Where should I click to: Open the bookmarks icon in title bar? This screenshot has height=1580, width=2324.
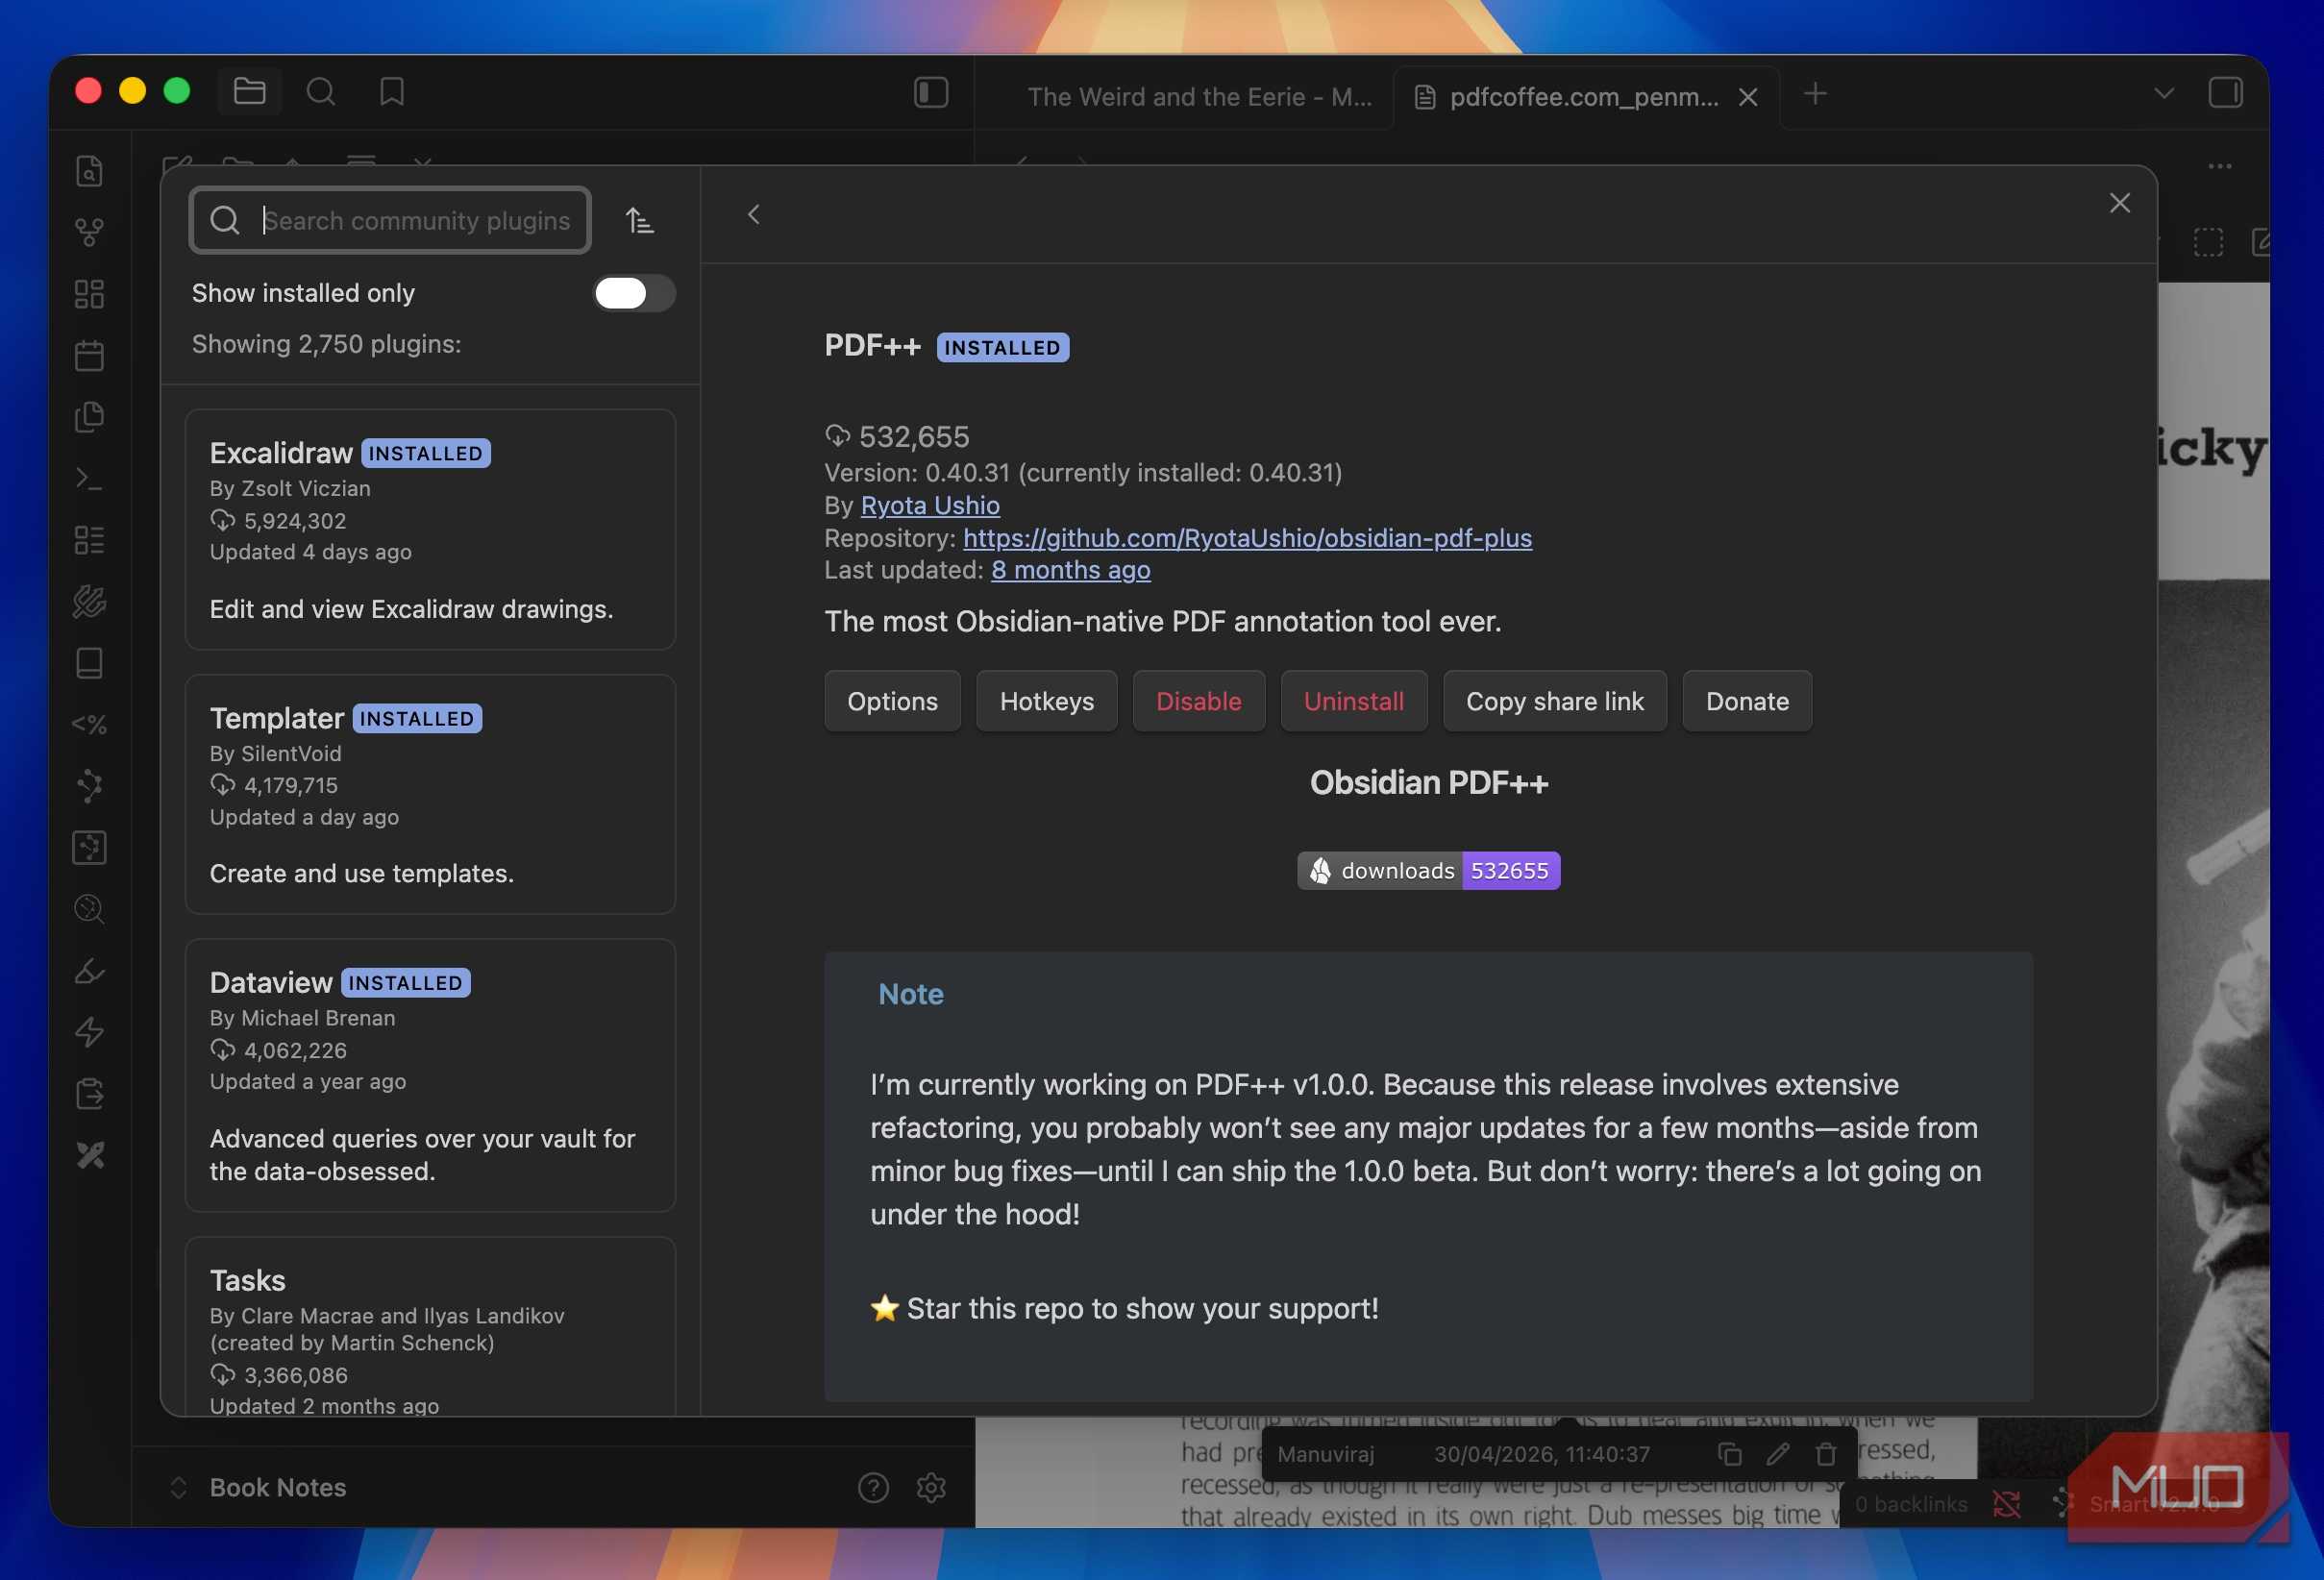pyautogui.click(x=392, y=92)
